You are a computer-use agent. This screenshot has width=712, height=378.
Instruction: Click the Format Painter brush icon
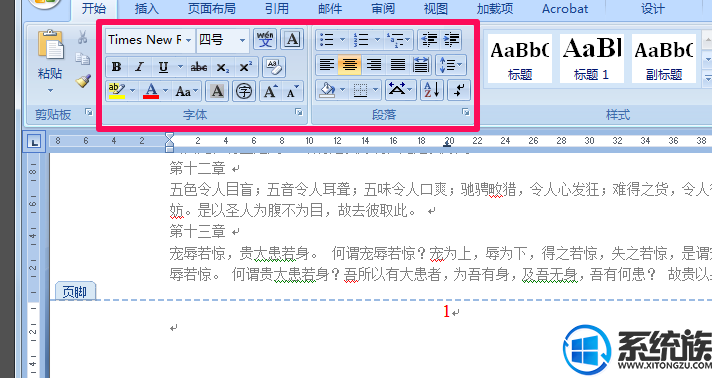pyautogui.click(x=83, y=81)
